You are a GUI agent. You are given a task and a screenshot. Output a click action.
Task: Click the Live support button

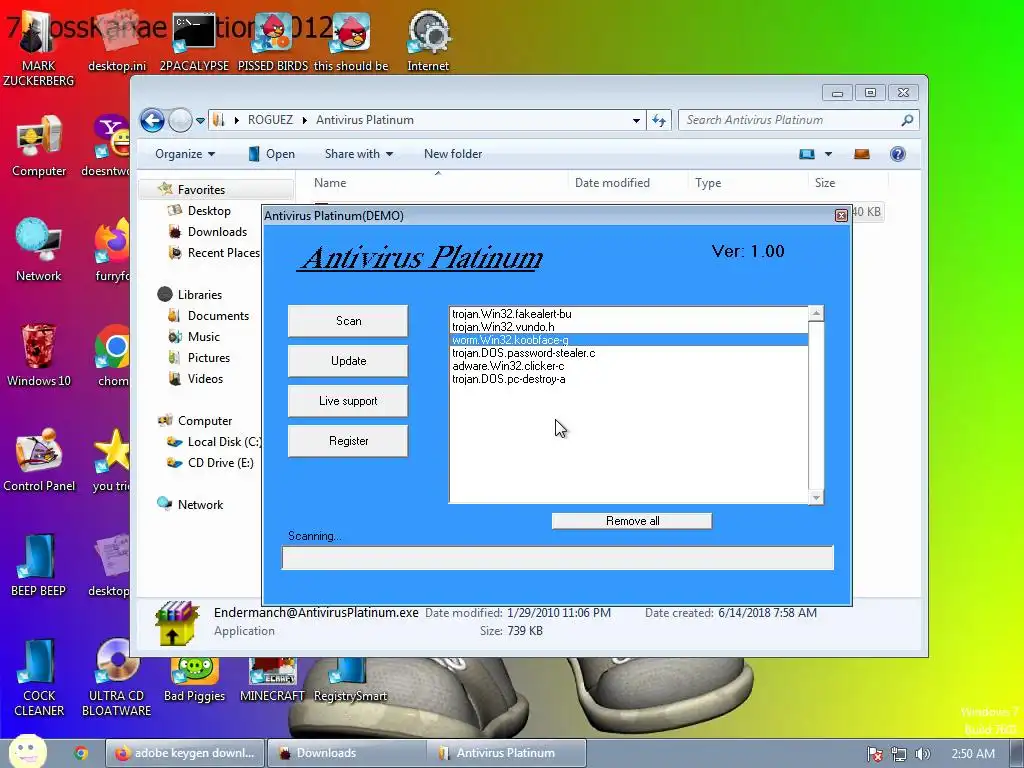tap(348, 401)
